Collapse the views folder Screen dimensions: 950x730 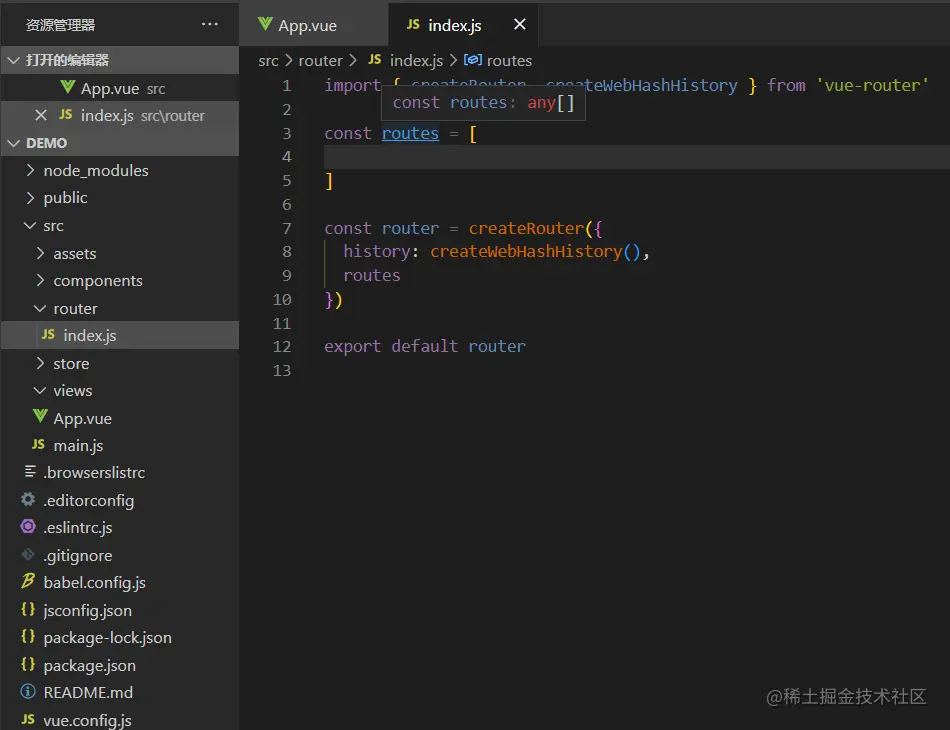[119, 391]
